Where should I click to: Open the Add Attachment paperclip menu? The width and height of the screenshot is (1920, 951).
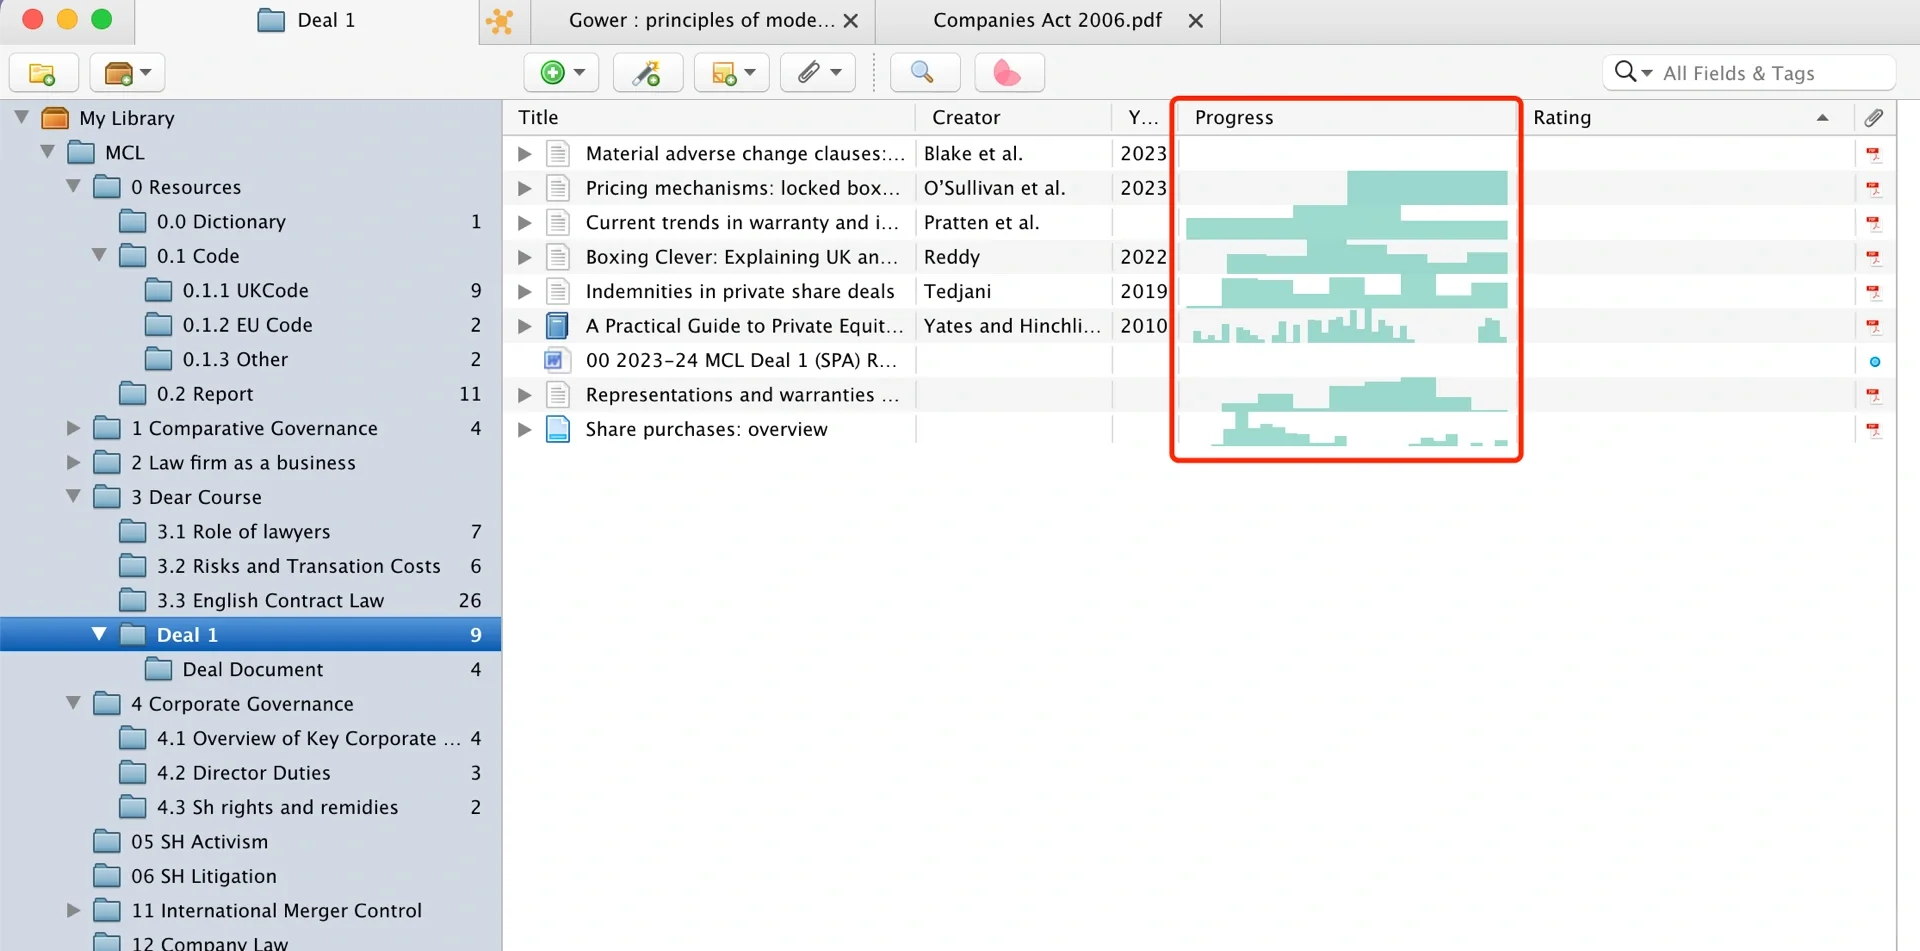click(x=818, y=73)
